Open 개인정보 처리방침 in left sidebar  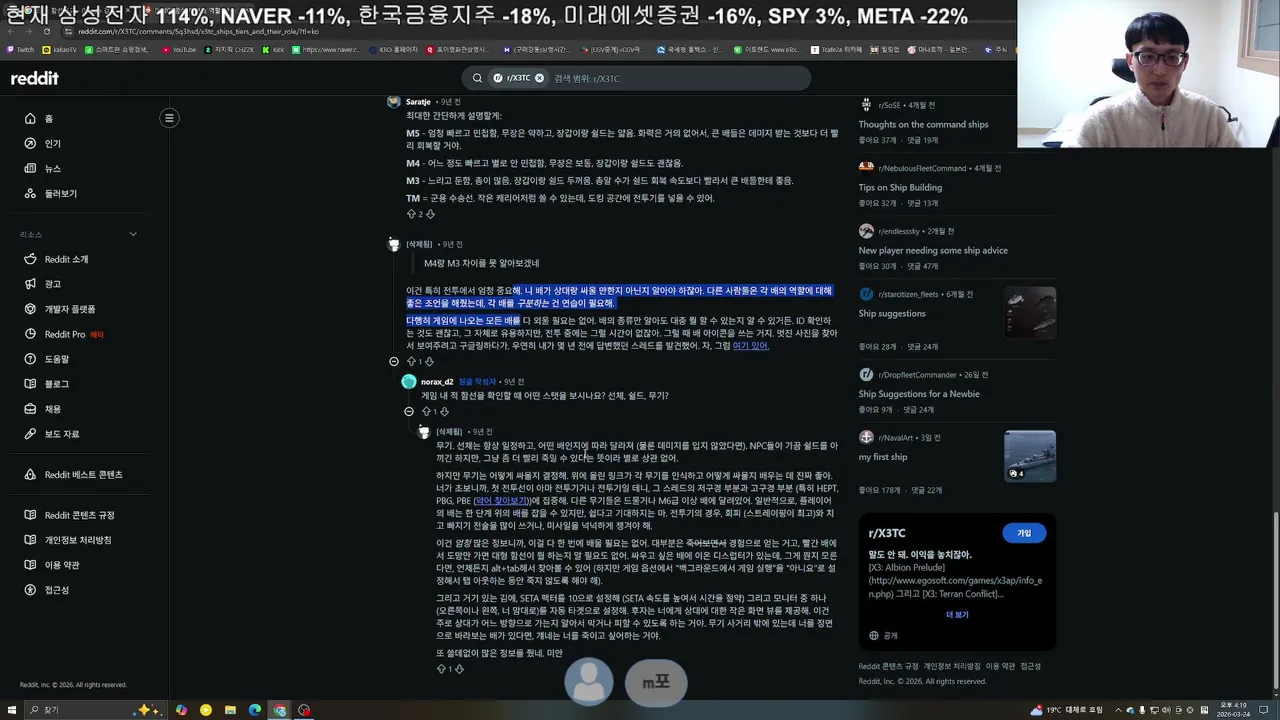tap(80, 540)
